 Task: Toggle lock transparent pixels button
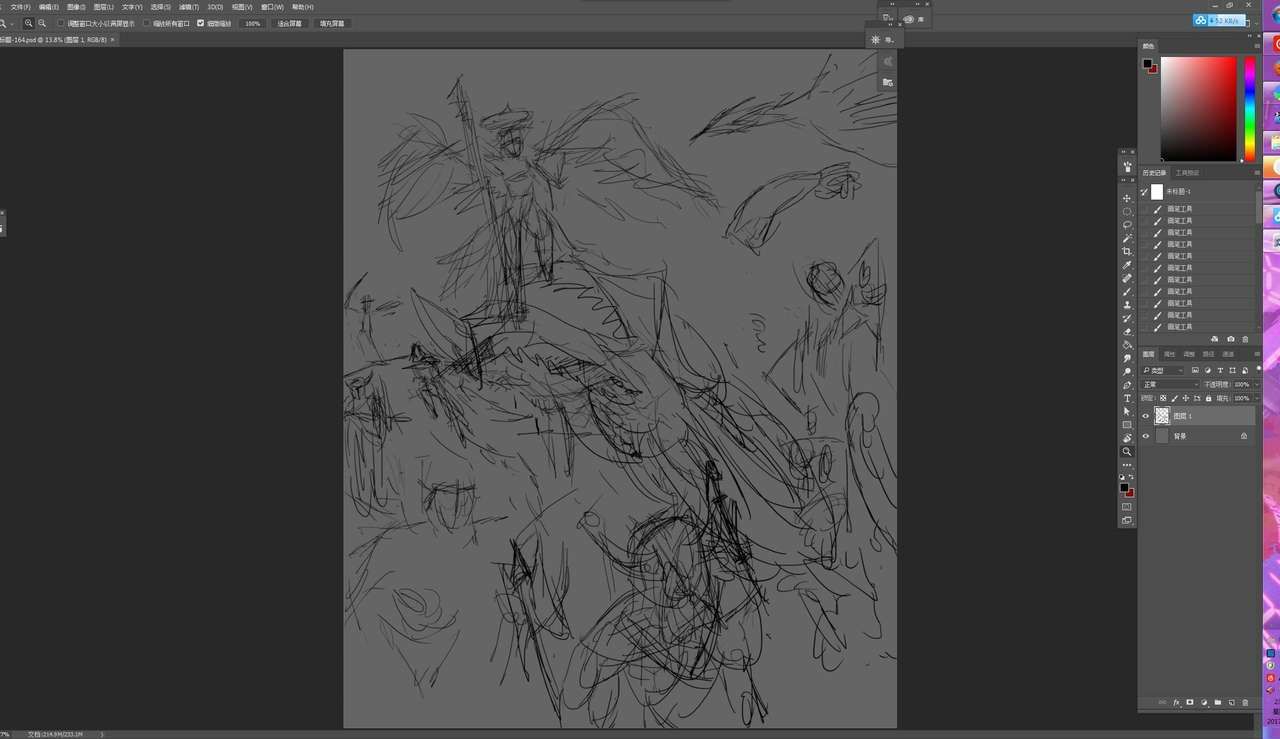(x=1163, y=398)
